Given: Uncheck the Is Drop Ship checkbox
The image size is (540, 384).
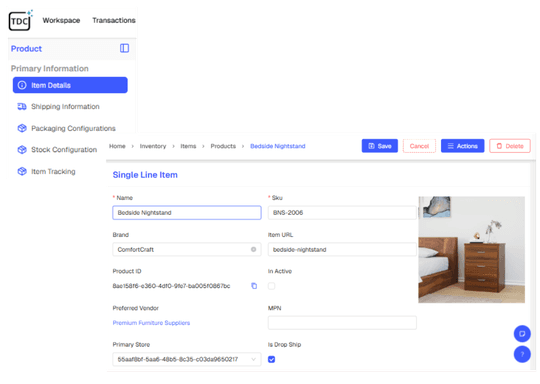Looking at the screenshot, I should (x=271, y=359).
